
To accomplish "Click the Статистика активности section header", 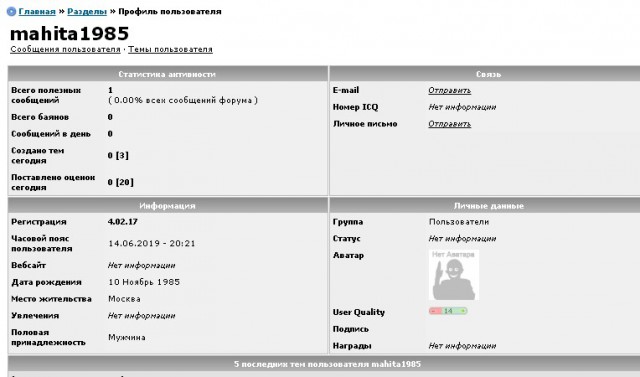I will point(168,74).
